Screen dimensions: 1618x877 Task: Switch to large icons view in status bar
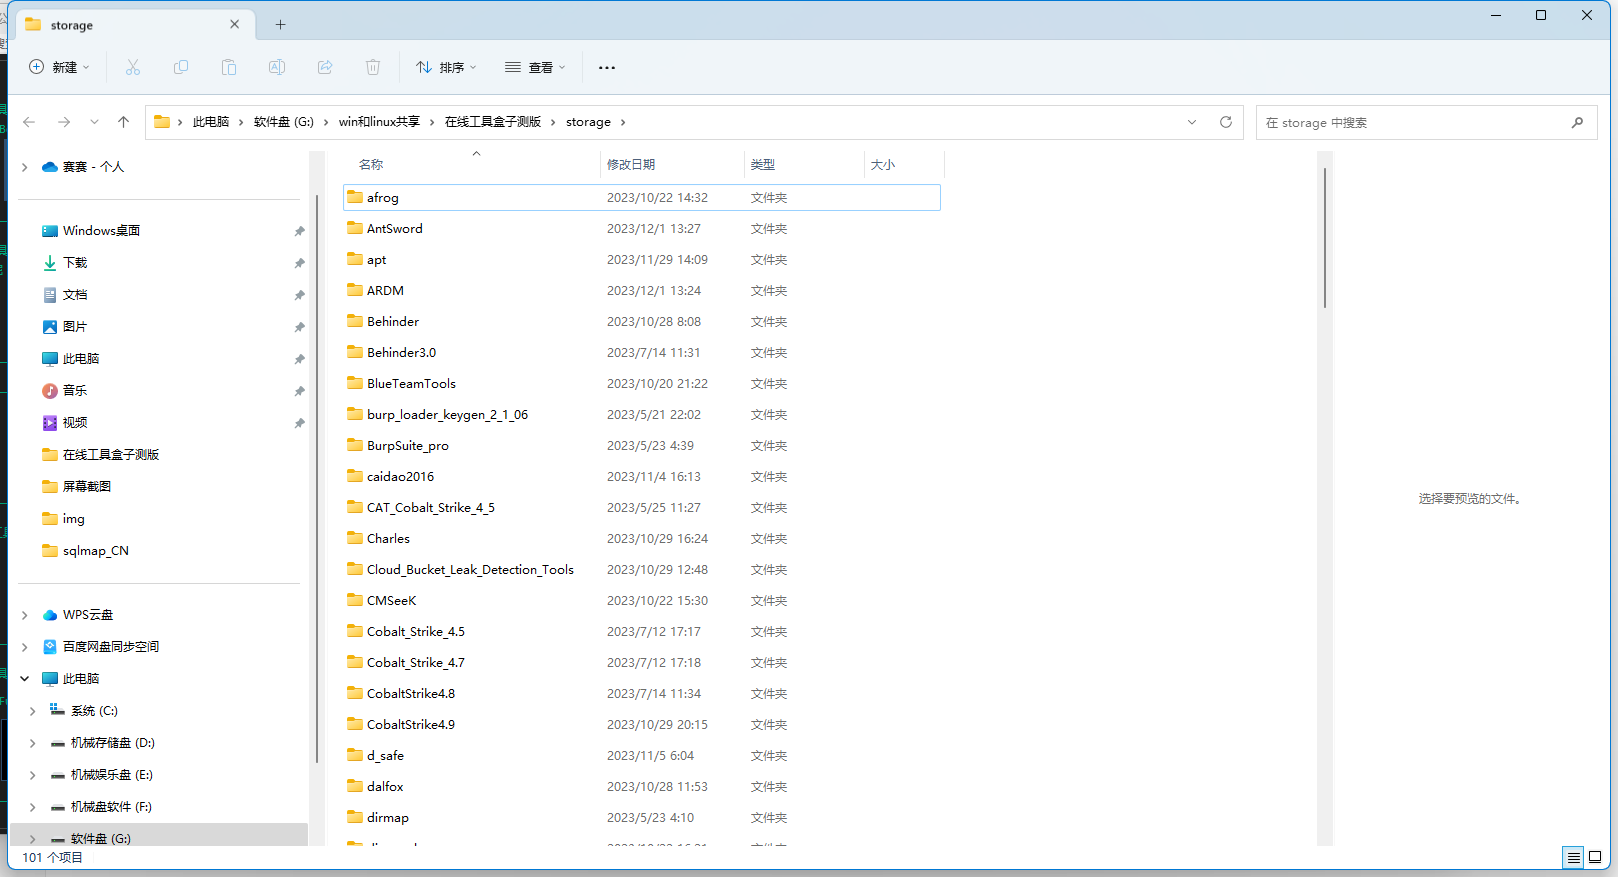point(1595,857)
